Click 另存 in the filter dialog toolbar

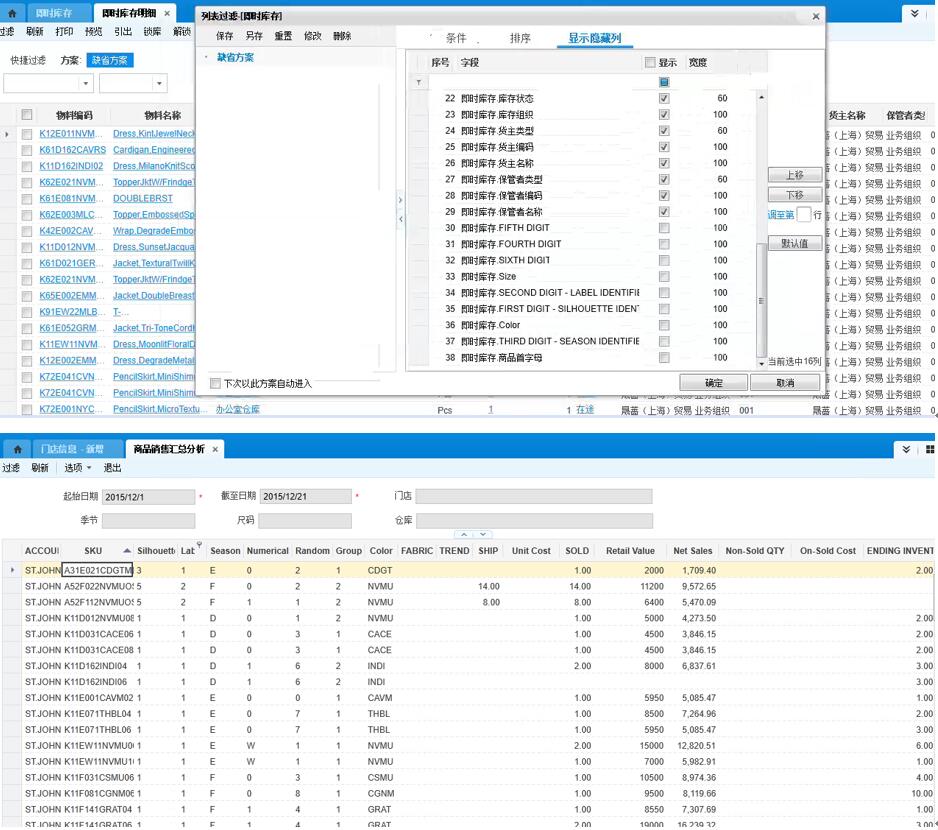[x=254, y=36]
